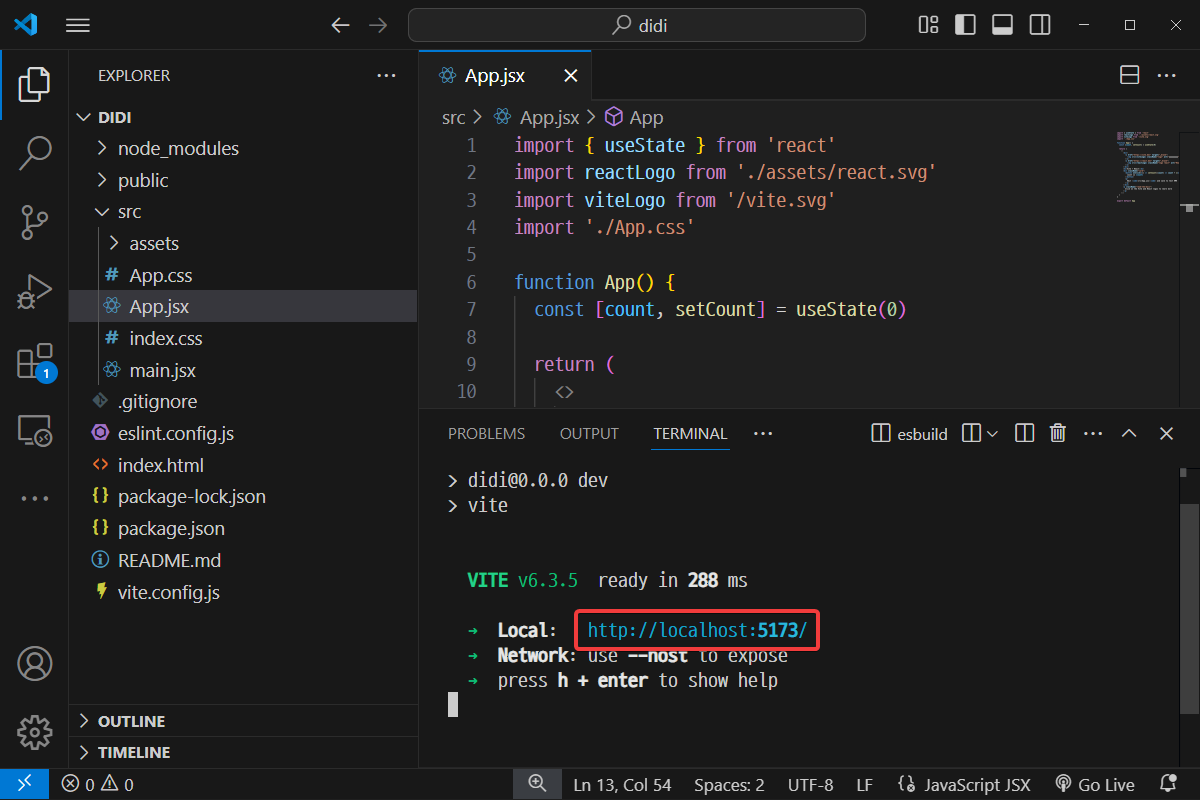Click the Go Live status bar button
This screenshot has width=1200, height=800.
pyautogui.click(x=1094, y=785)
